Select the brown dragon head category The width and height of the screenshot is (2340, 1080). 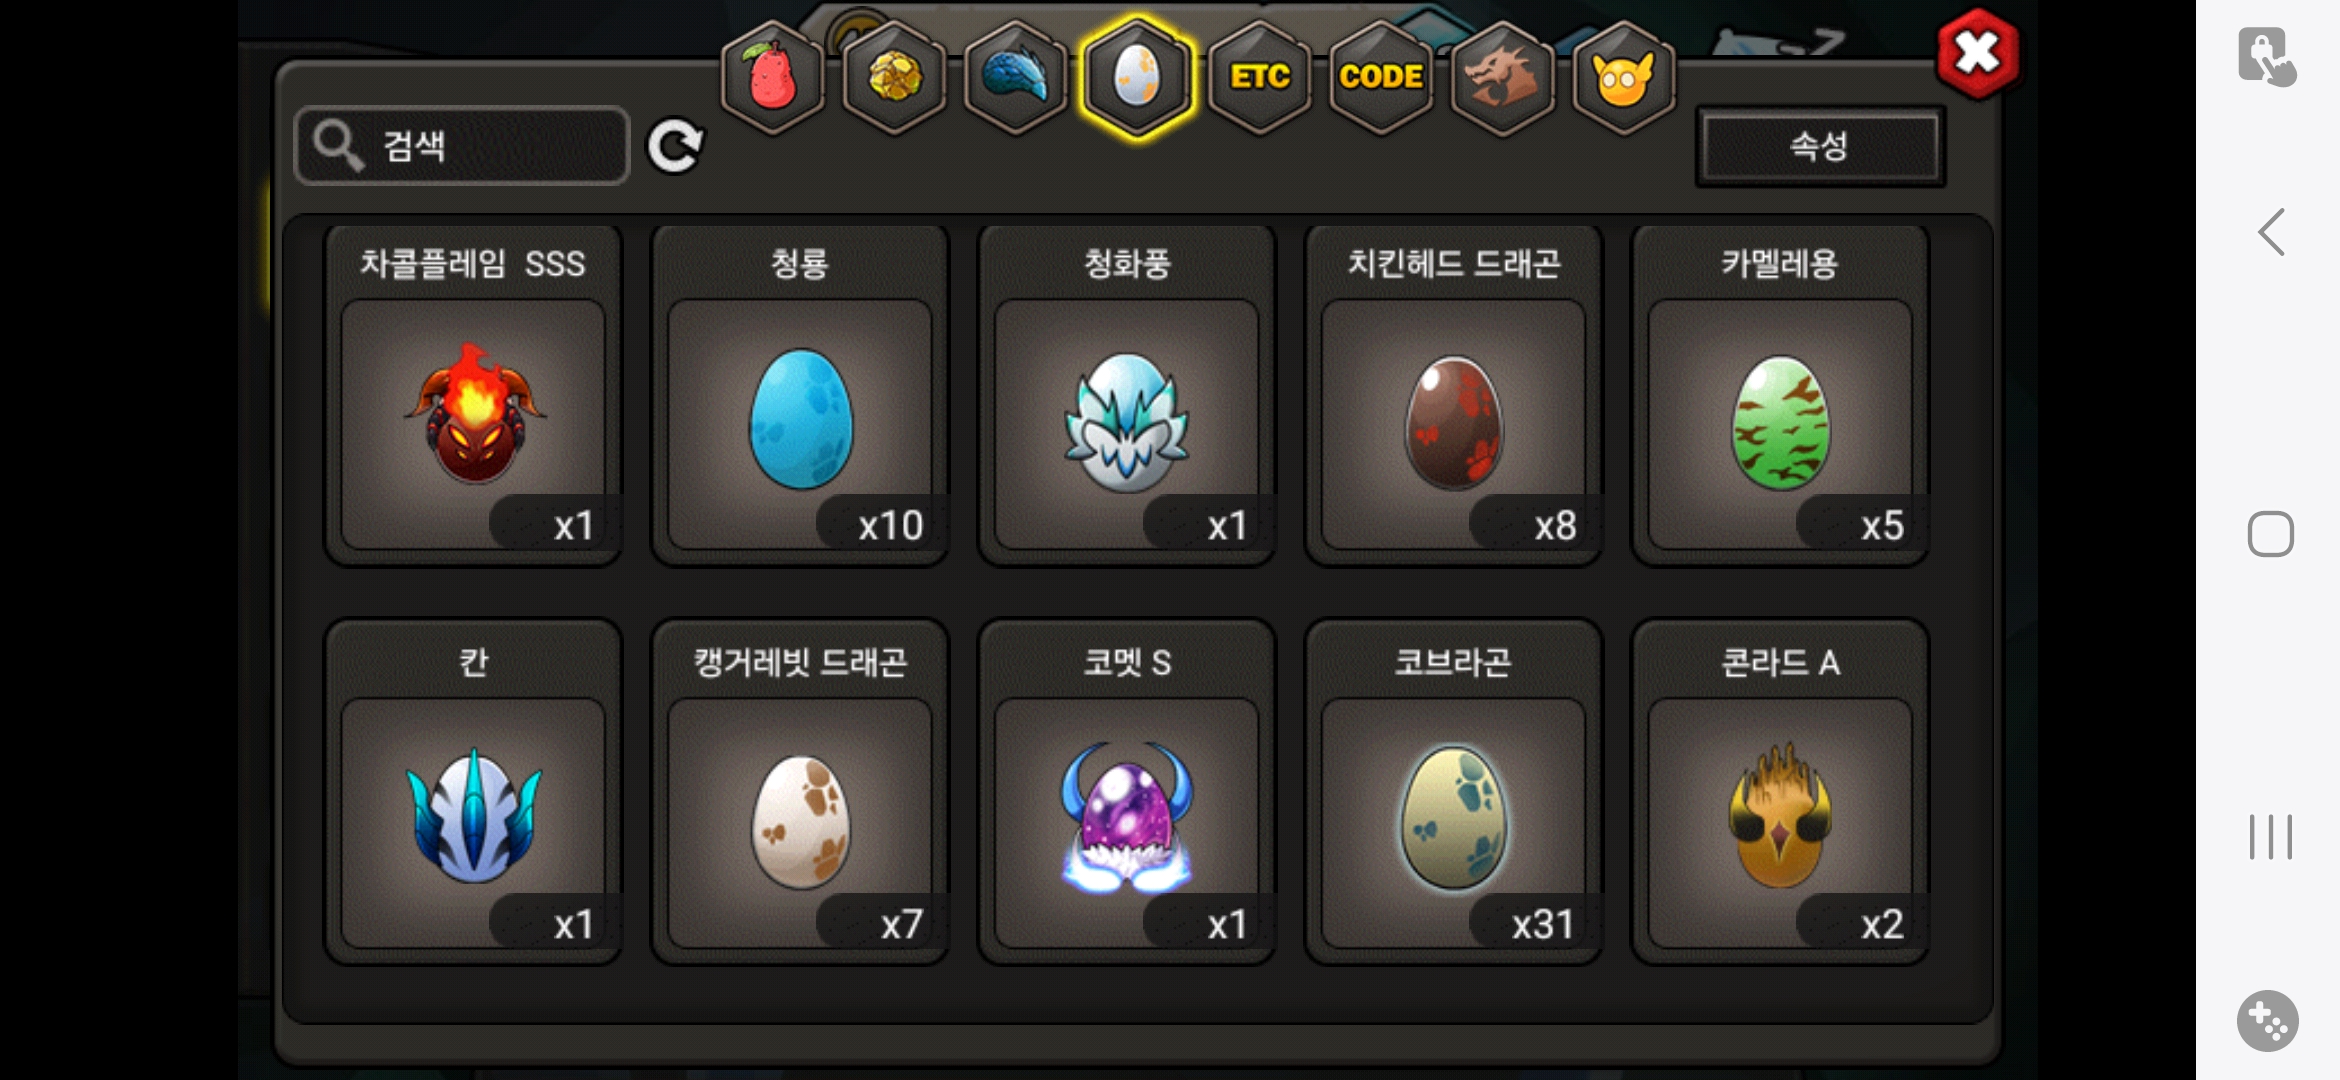pyautogui.click(x=1502, y=77)
